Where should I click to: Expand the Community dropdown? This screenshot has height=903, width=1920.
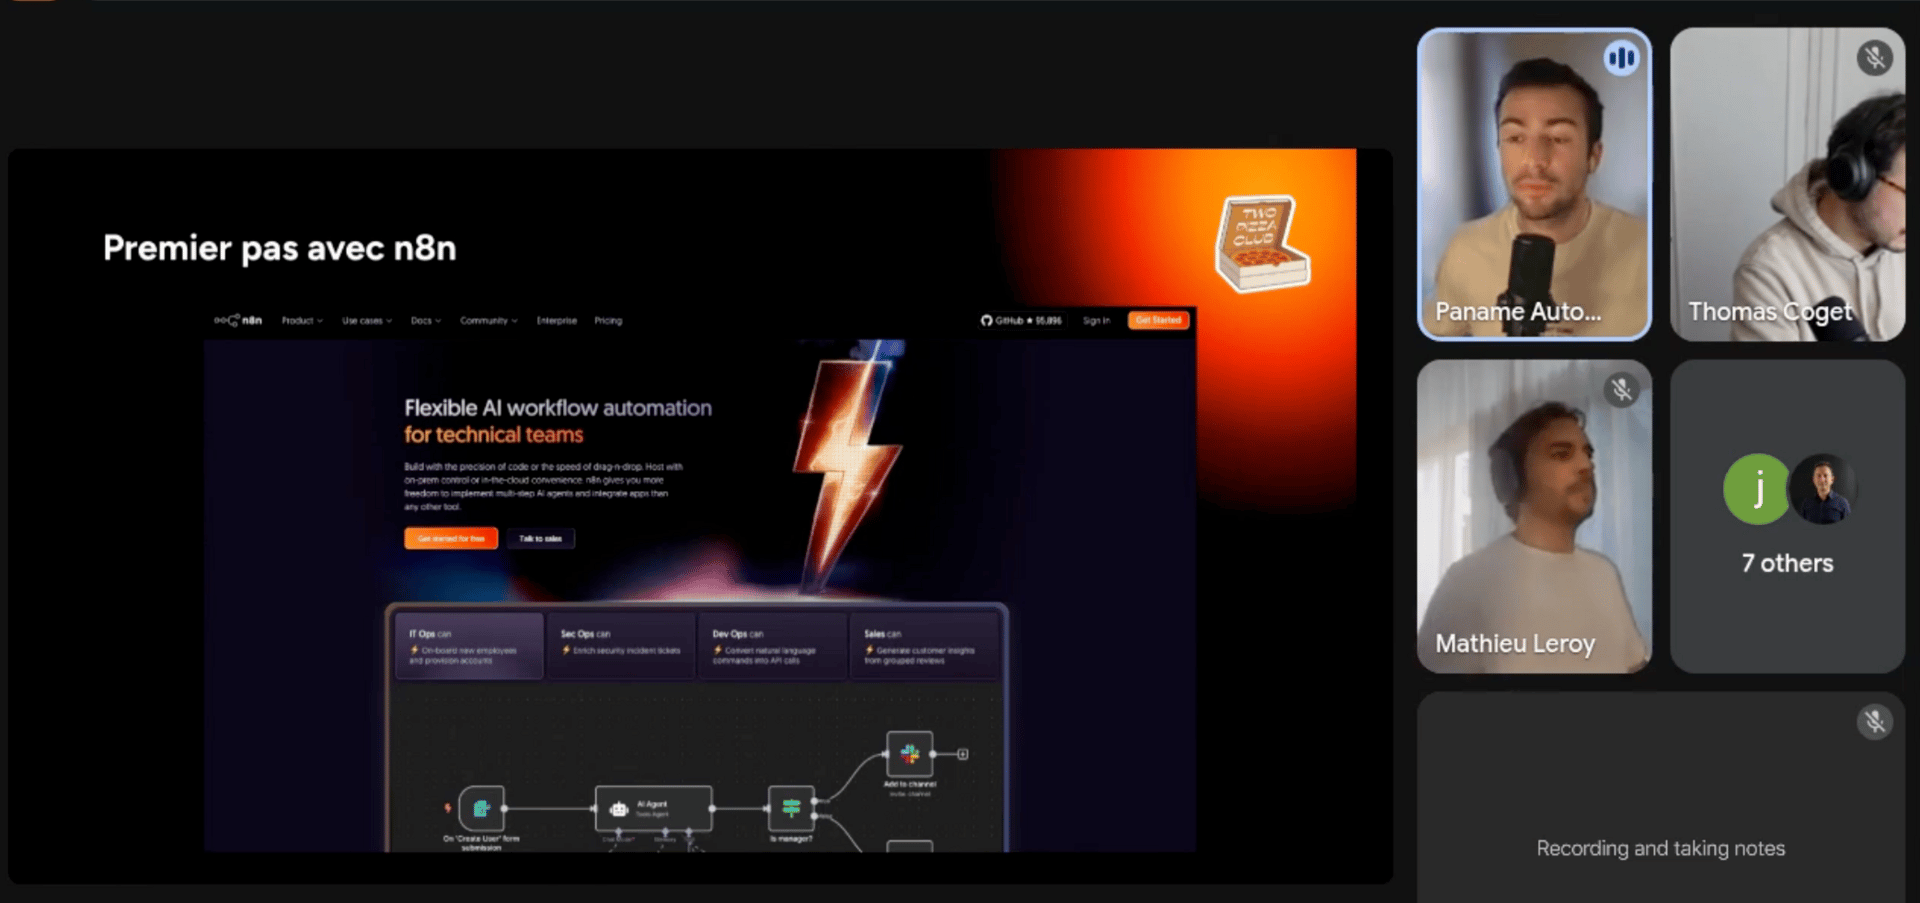click(x=489, y=320)
